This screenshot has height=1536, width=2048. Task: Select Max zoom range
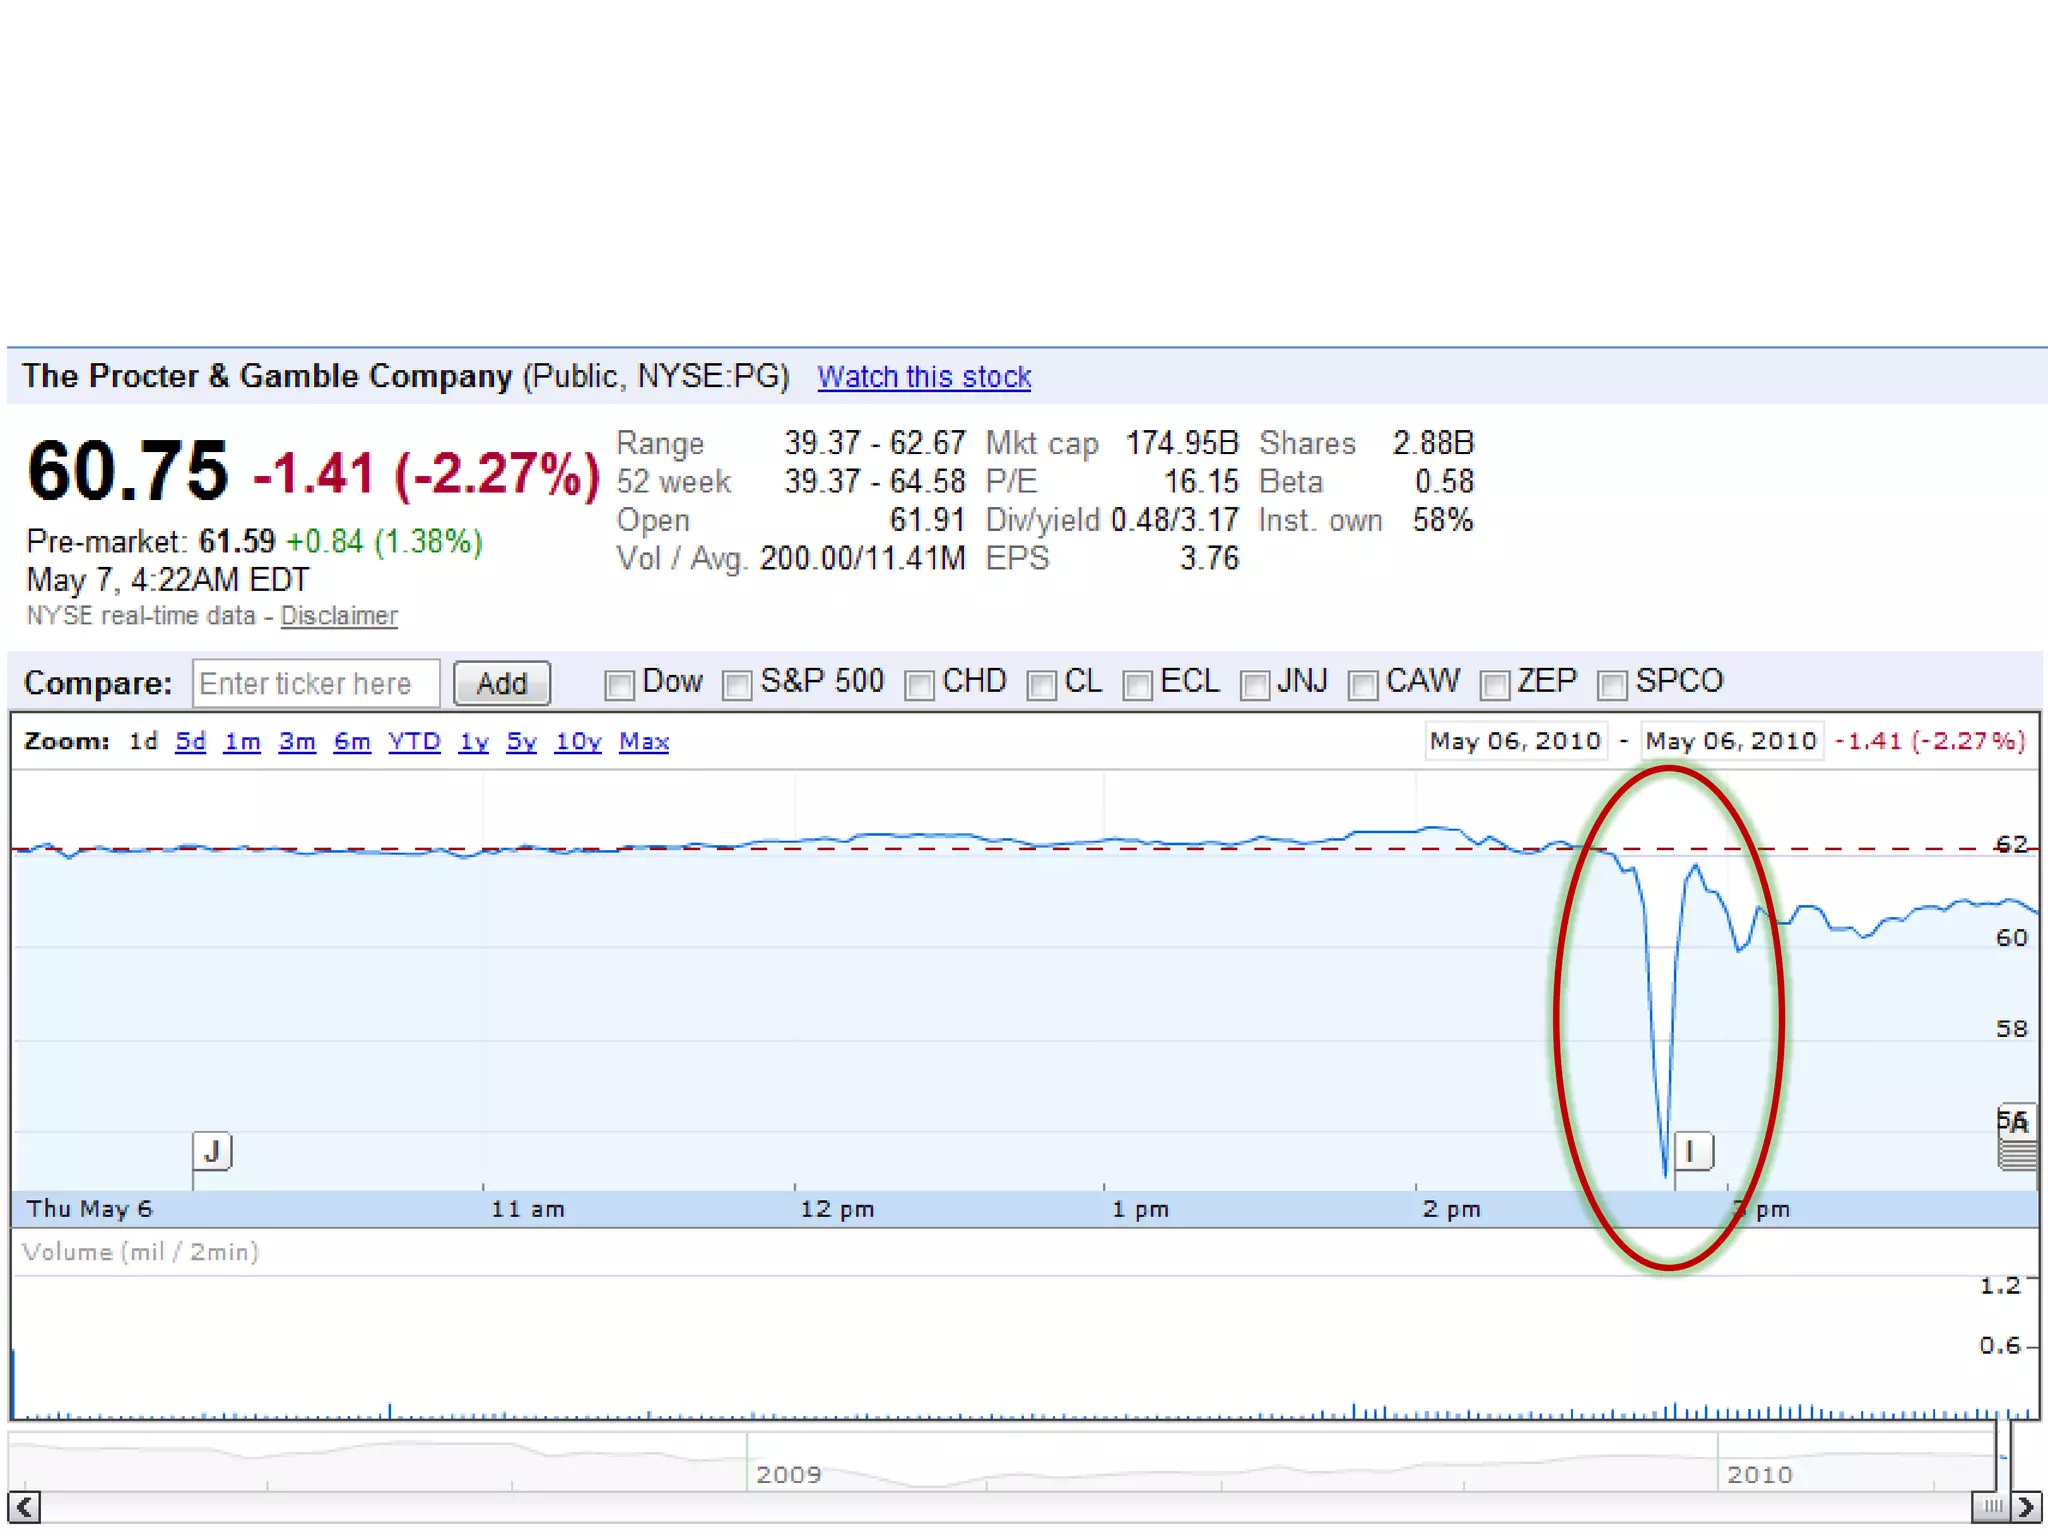644,742
